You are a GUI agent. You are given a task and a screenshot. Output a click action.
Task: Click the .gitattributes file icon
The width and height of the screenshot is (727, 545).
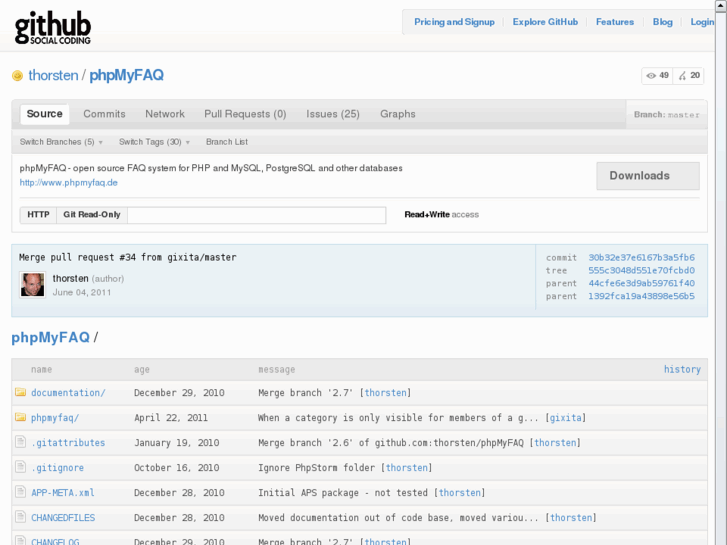coord(20,442)
